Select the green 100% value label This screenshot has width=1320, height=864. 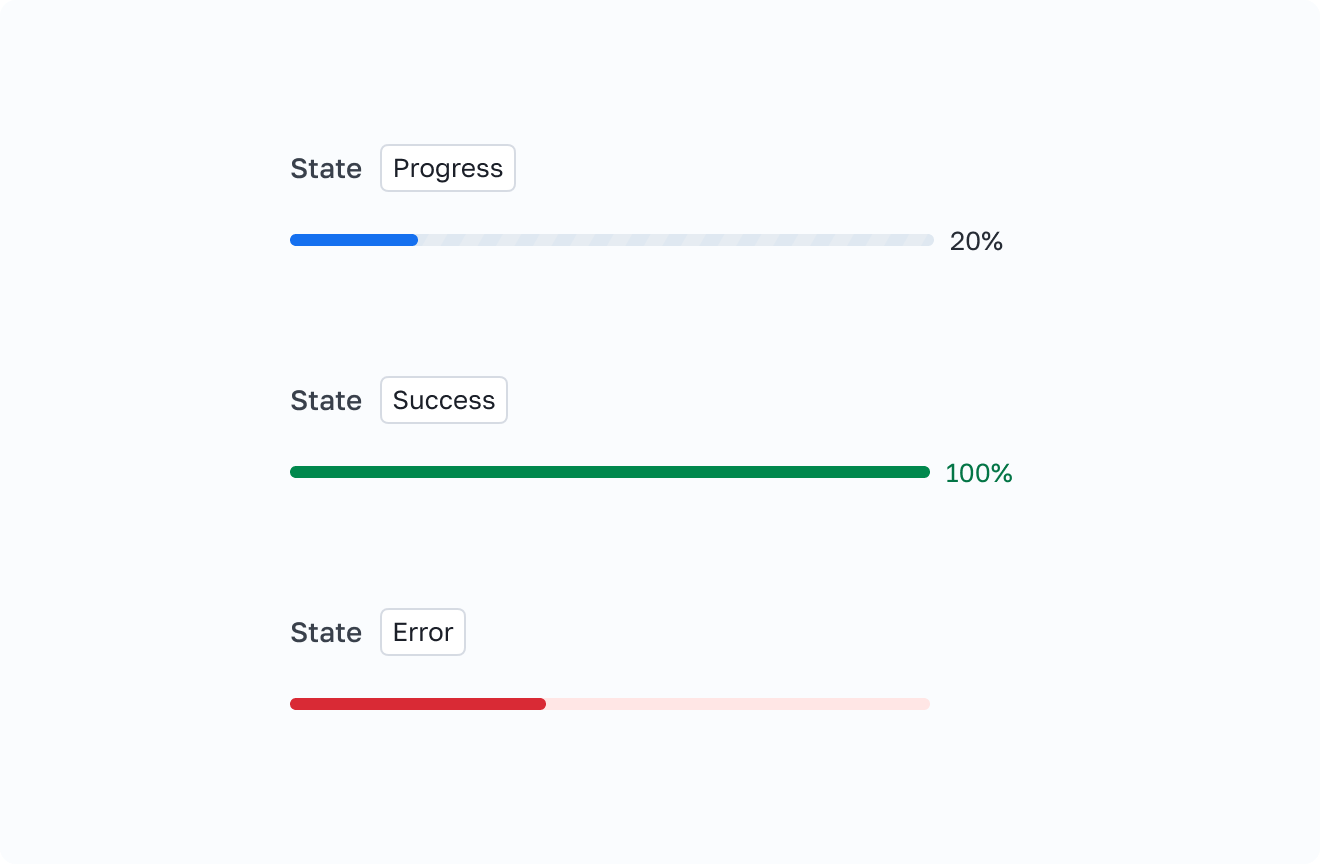click(x=978, y=473)
